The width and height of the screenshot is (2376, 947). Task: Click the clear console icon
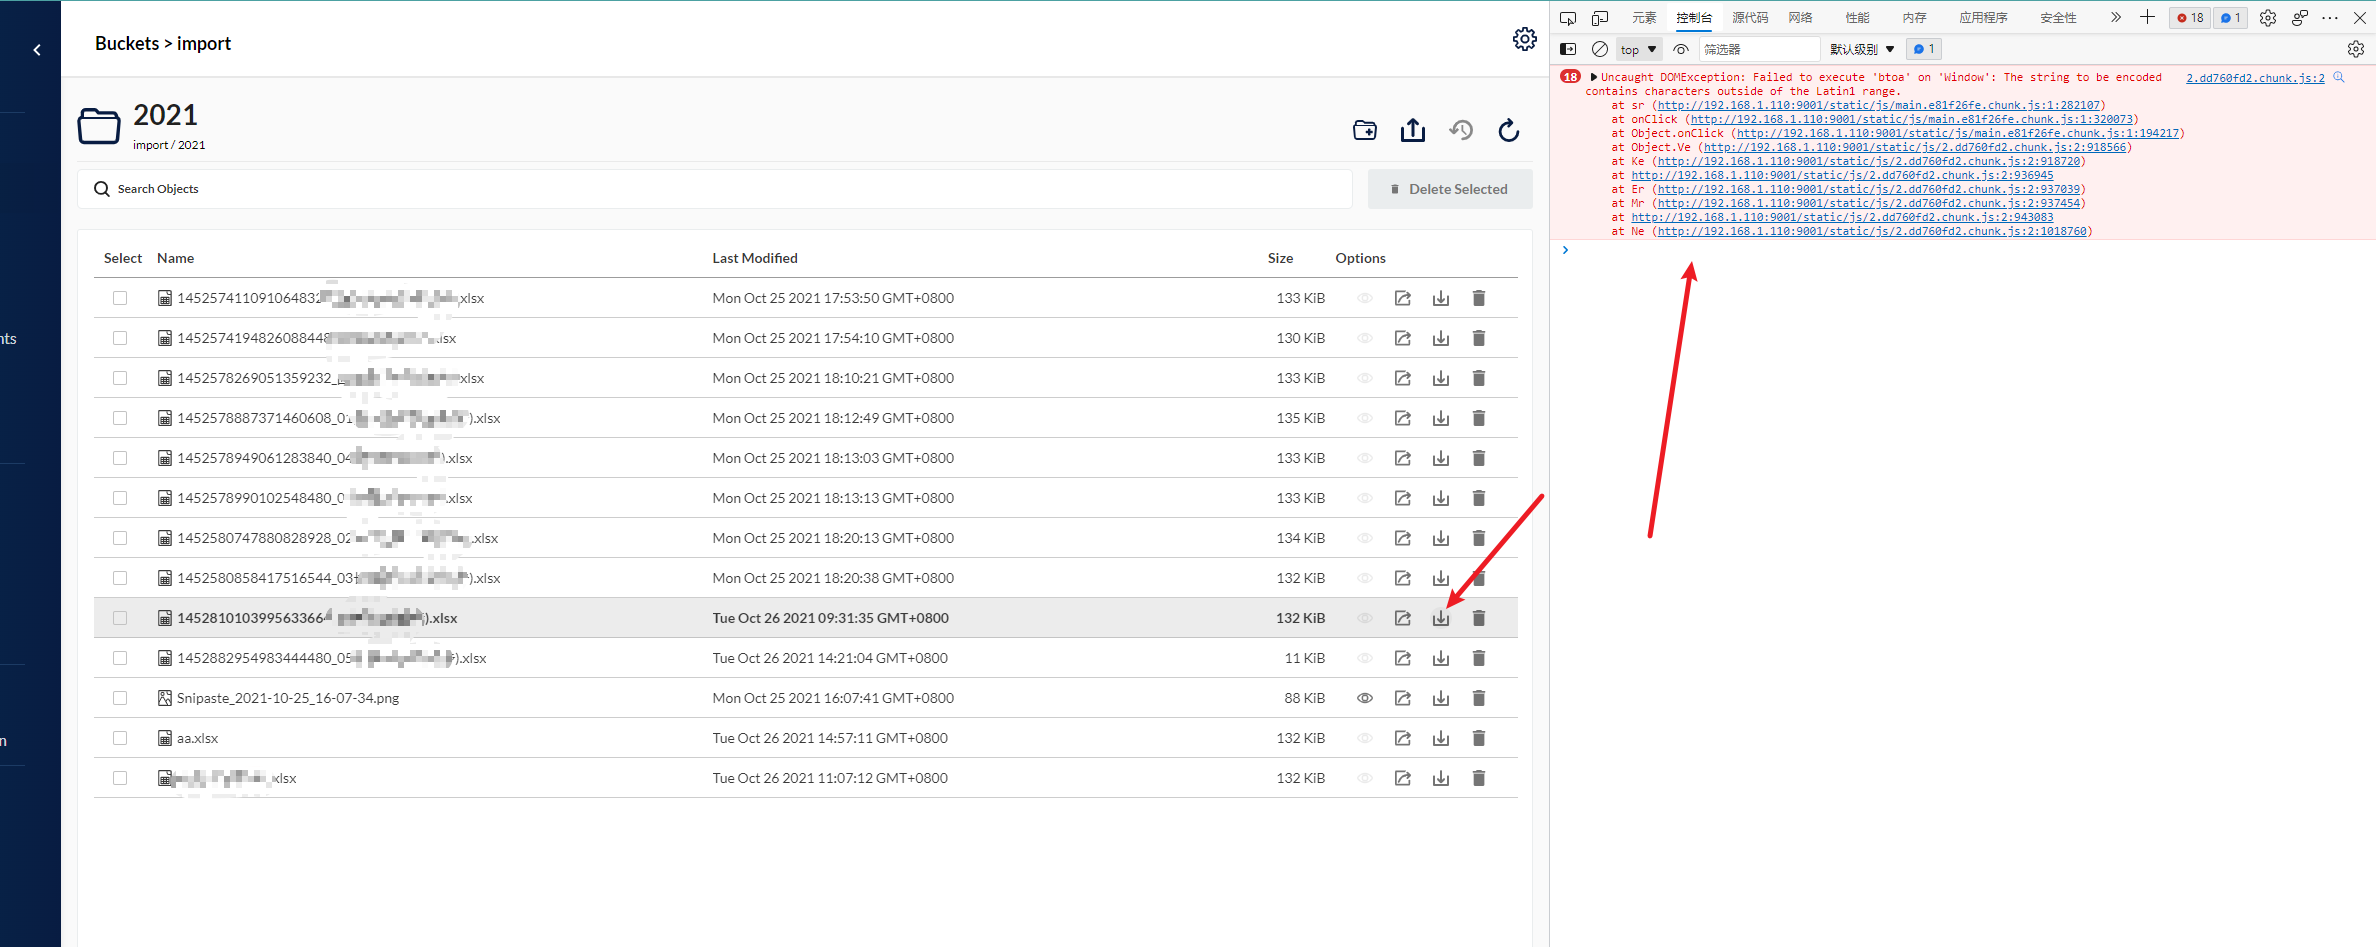[x=1599, y=49]
